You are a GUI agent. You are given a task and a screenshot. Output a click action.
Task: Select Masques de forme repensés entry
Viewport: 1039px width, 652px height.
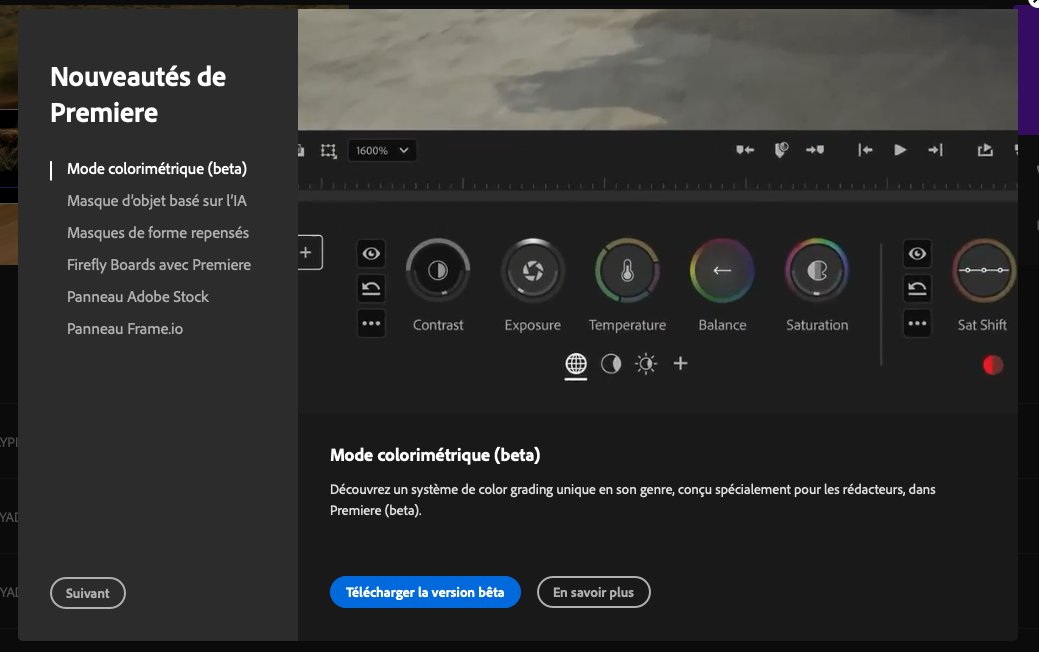point(158,233)
